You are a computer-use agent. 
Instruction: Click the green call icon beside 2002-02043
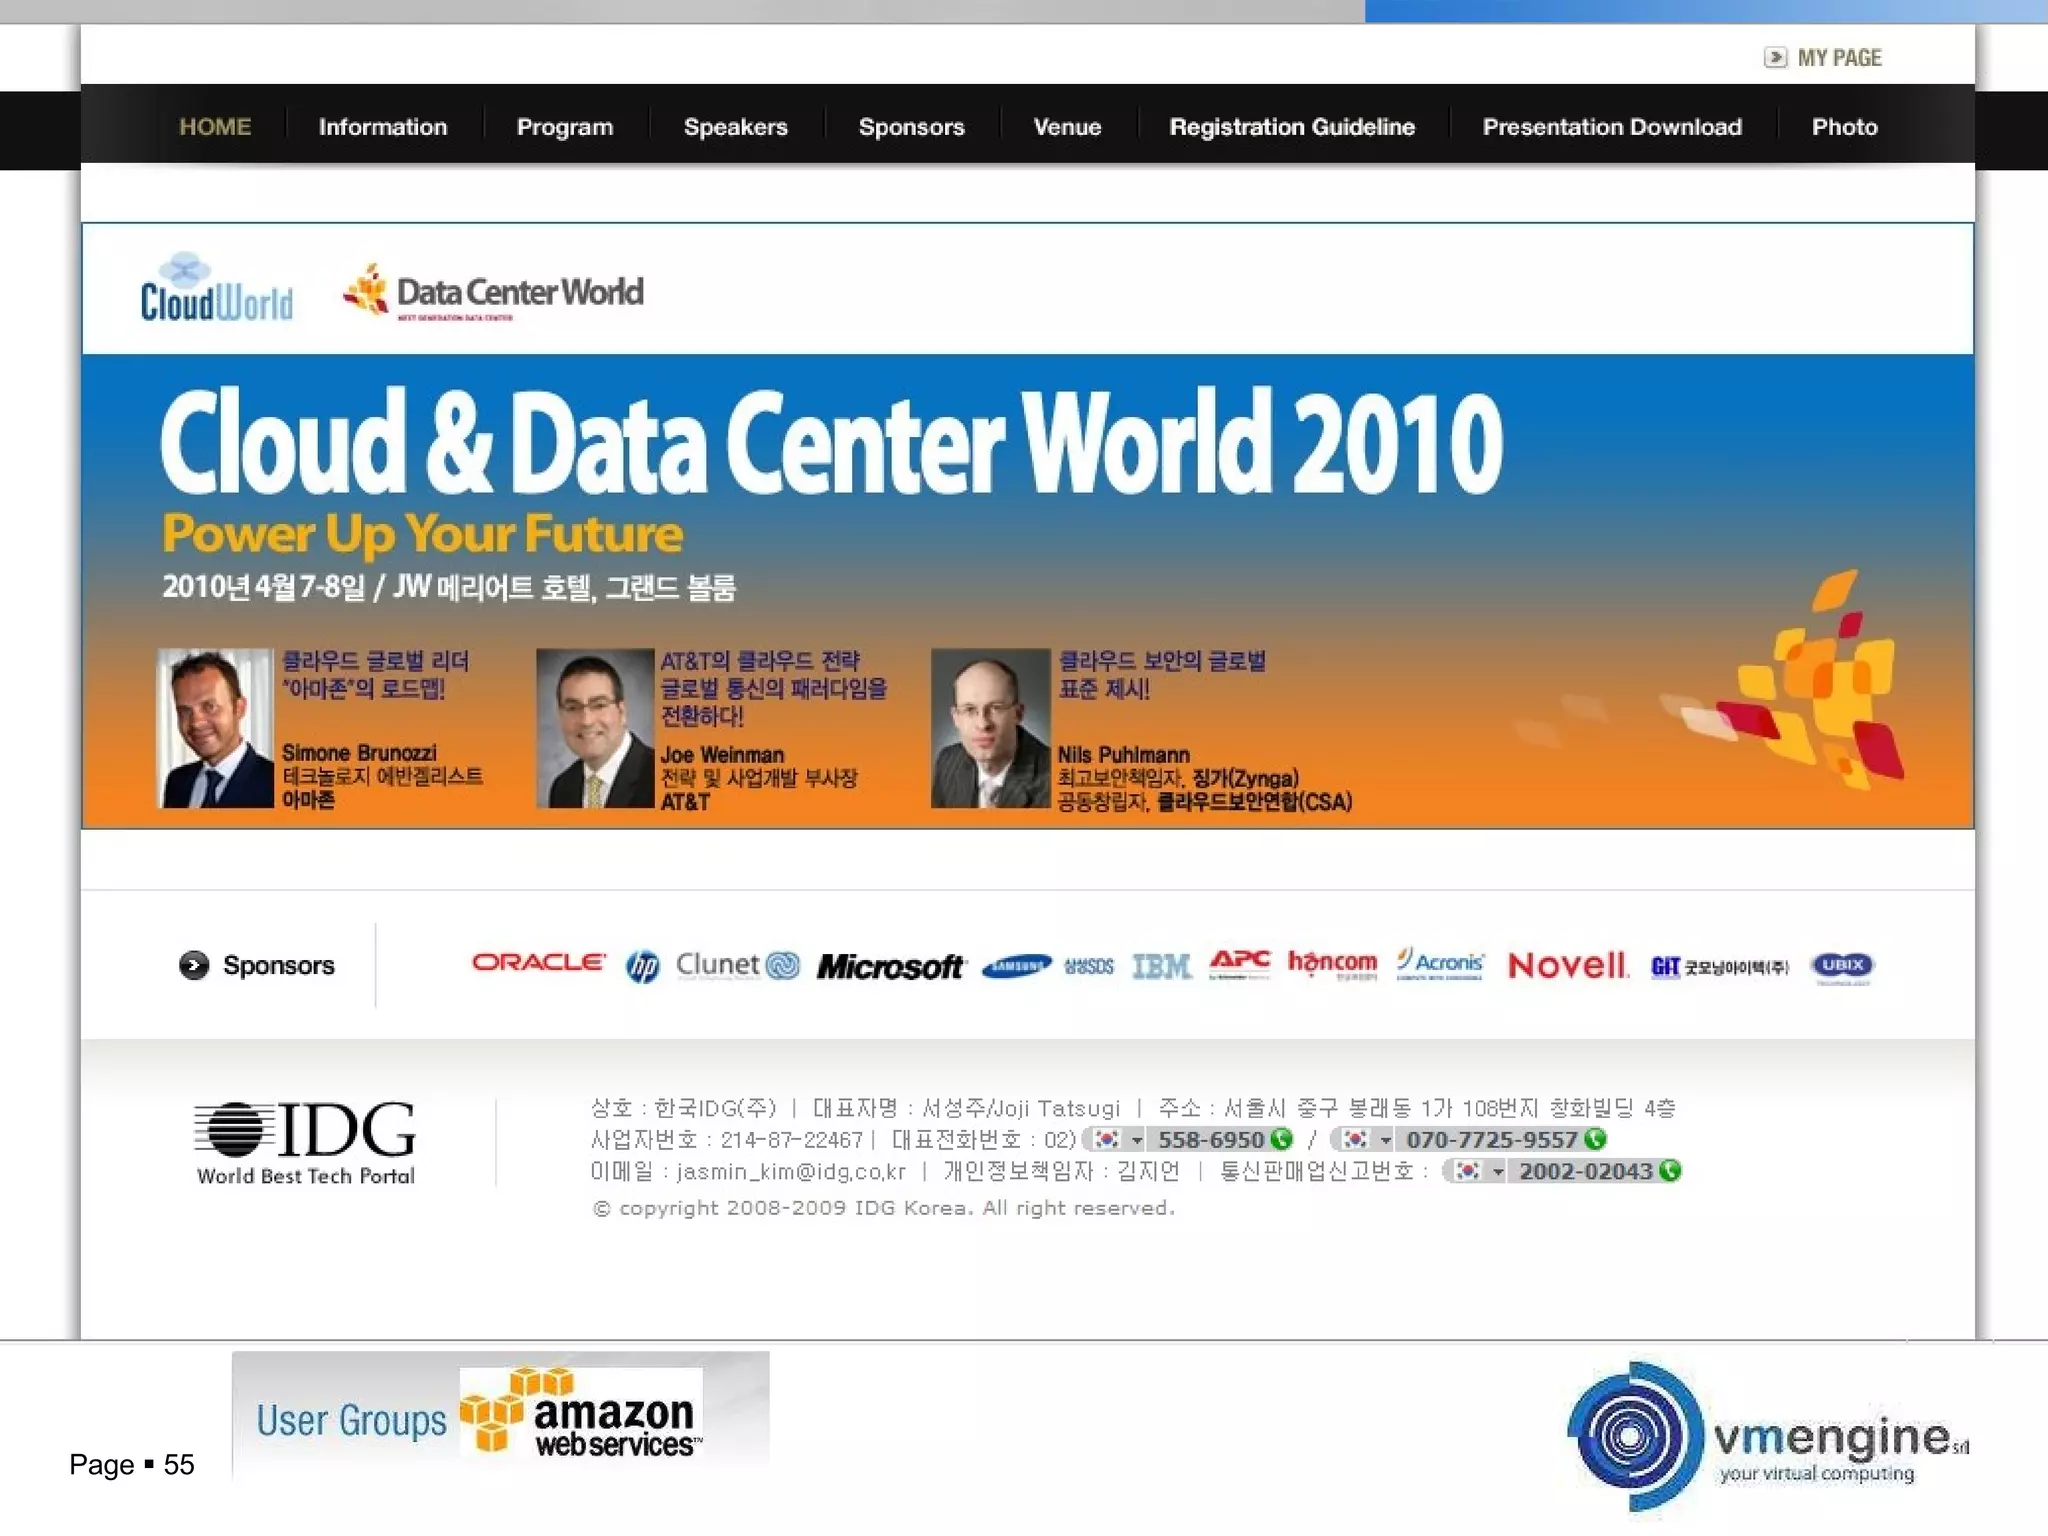click(x=1670, y=1171)
